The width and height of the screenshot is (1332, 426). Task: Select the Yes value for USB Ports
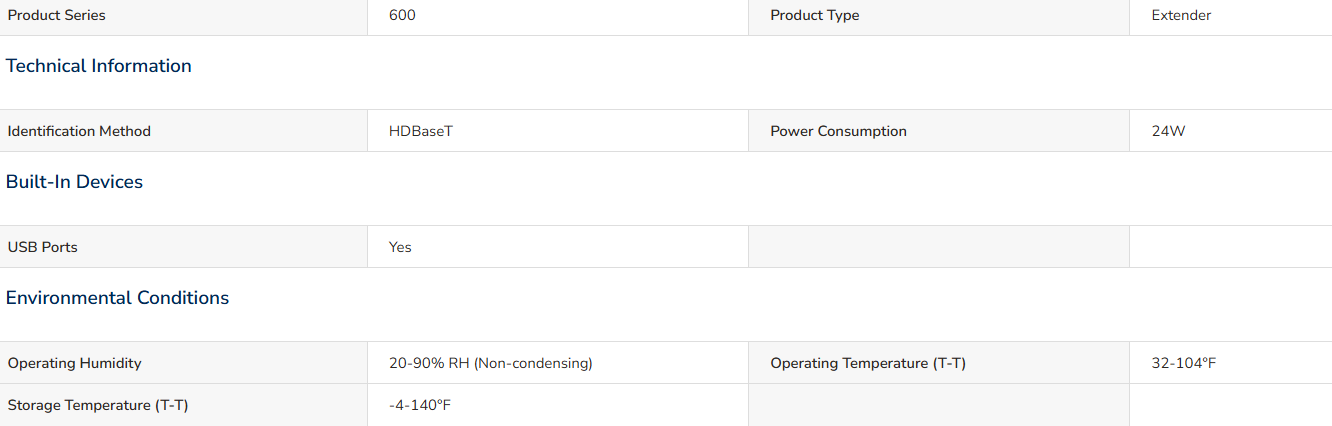[x=400, y=247]
